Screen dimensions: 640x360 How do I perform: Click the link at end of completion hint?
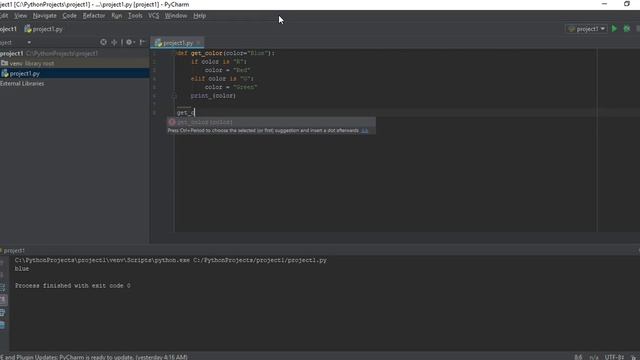click(x=364, y=131)
